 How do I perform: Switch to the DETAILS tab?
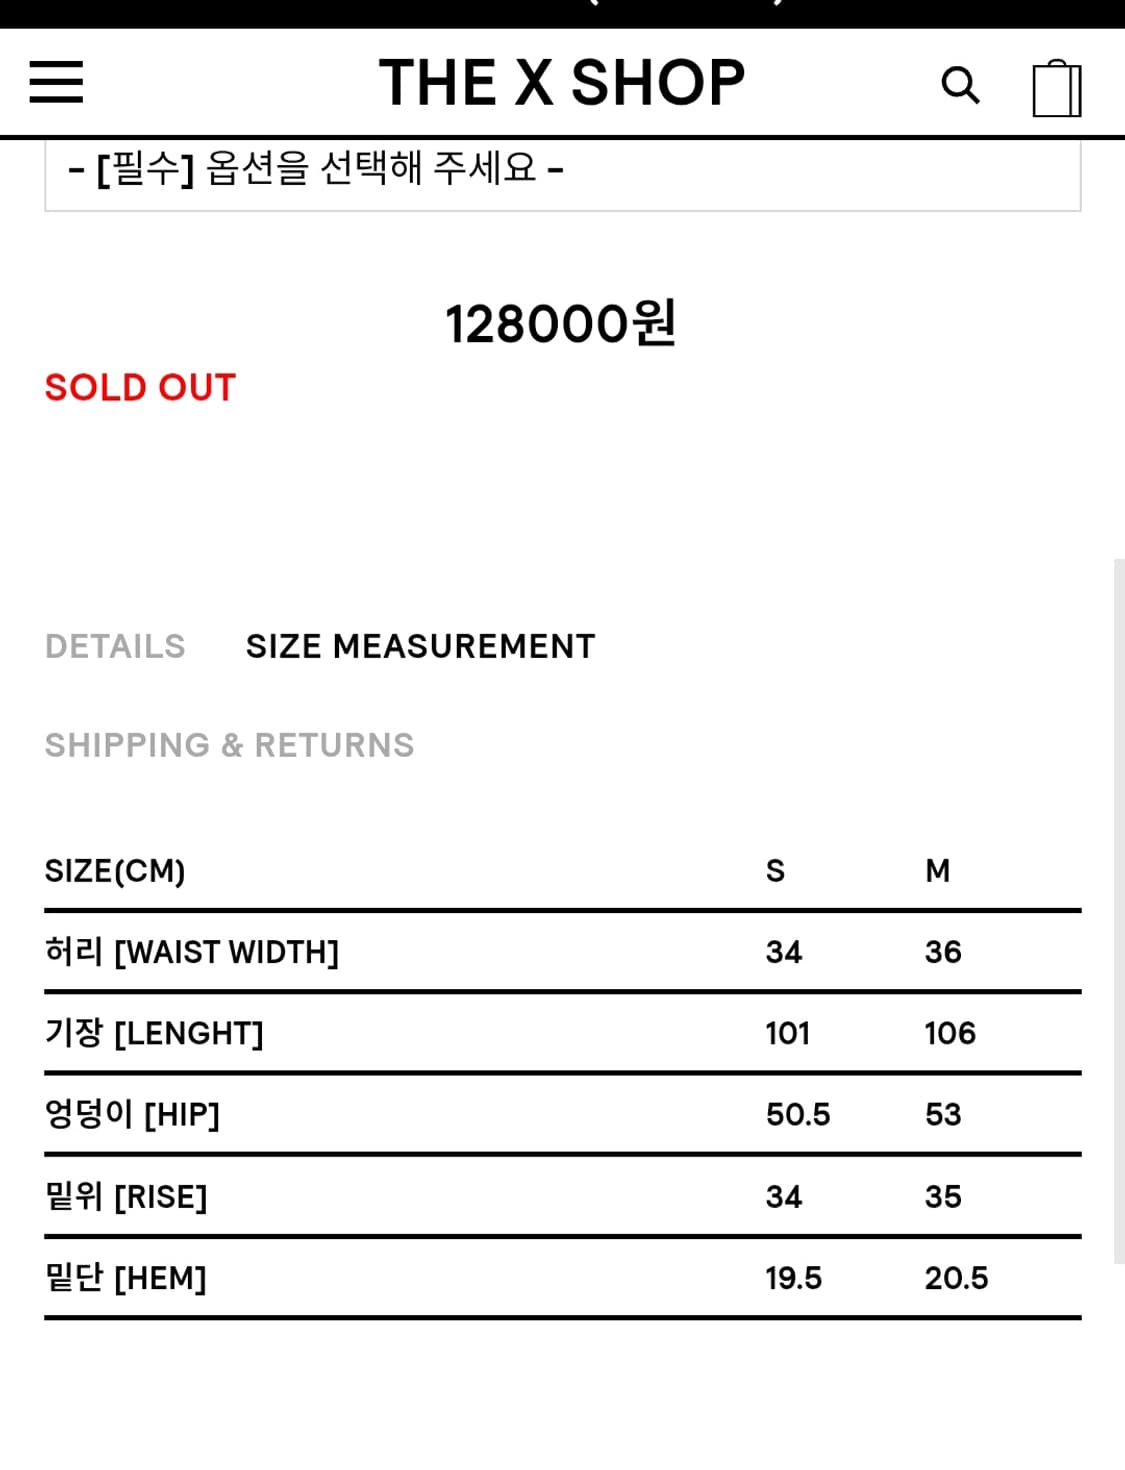115,646
